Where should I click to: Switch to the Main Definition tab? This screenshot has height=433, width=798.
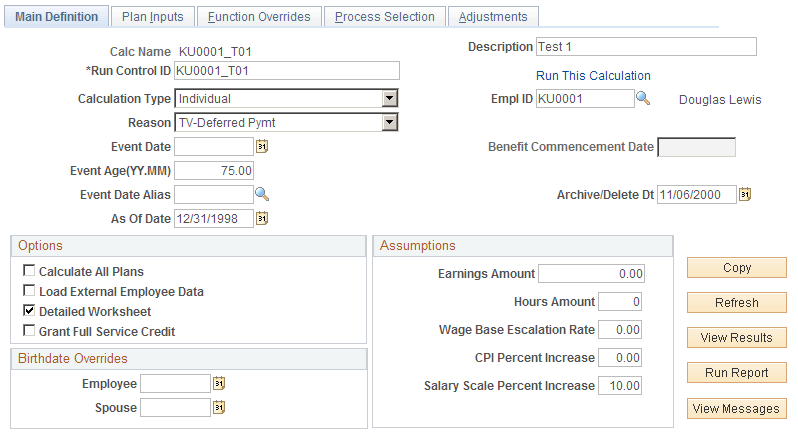[x=56, y=17]
